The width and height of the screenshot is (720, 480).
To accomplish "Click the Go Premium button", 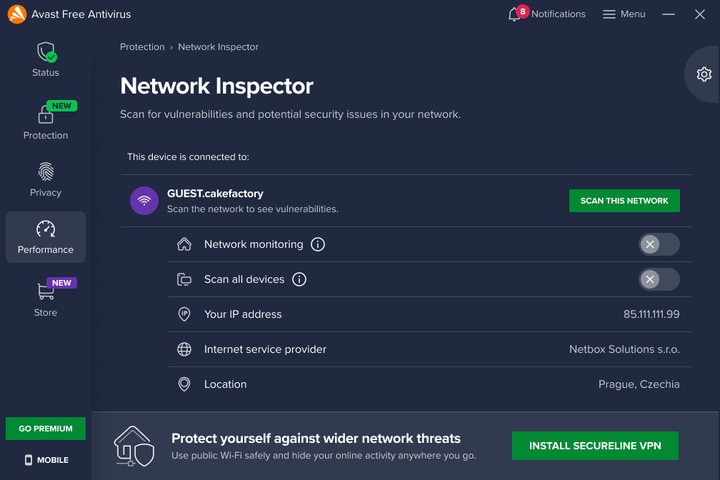I will tap(46, 429).
